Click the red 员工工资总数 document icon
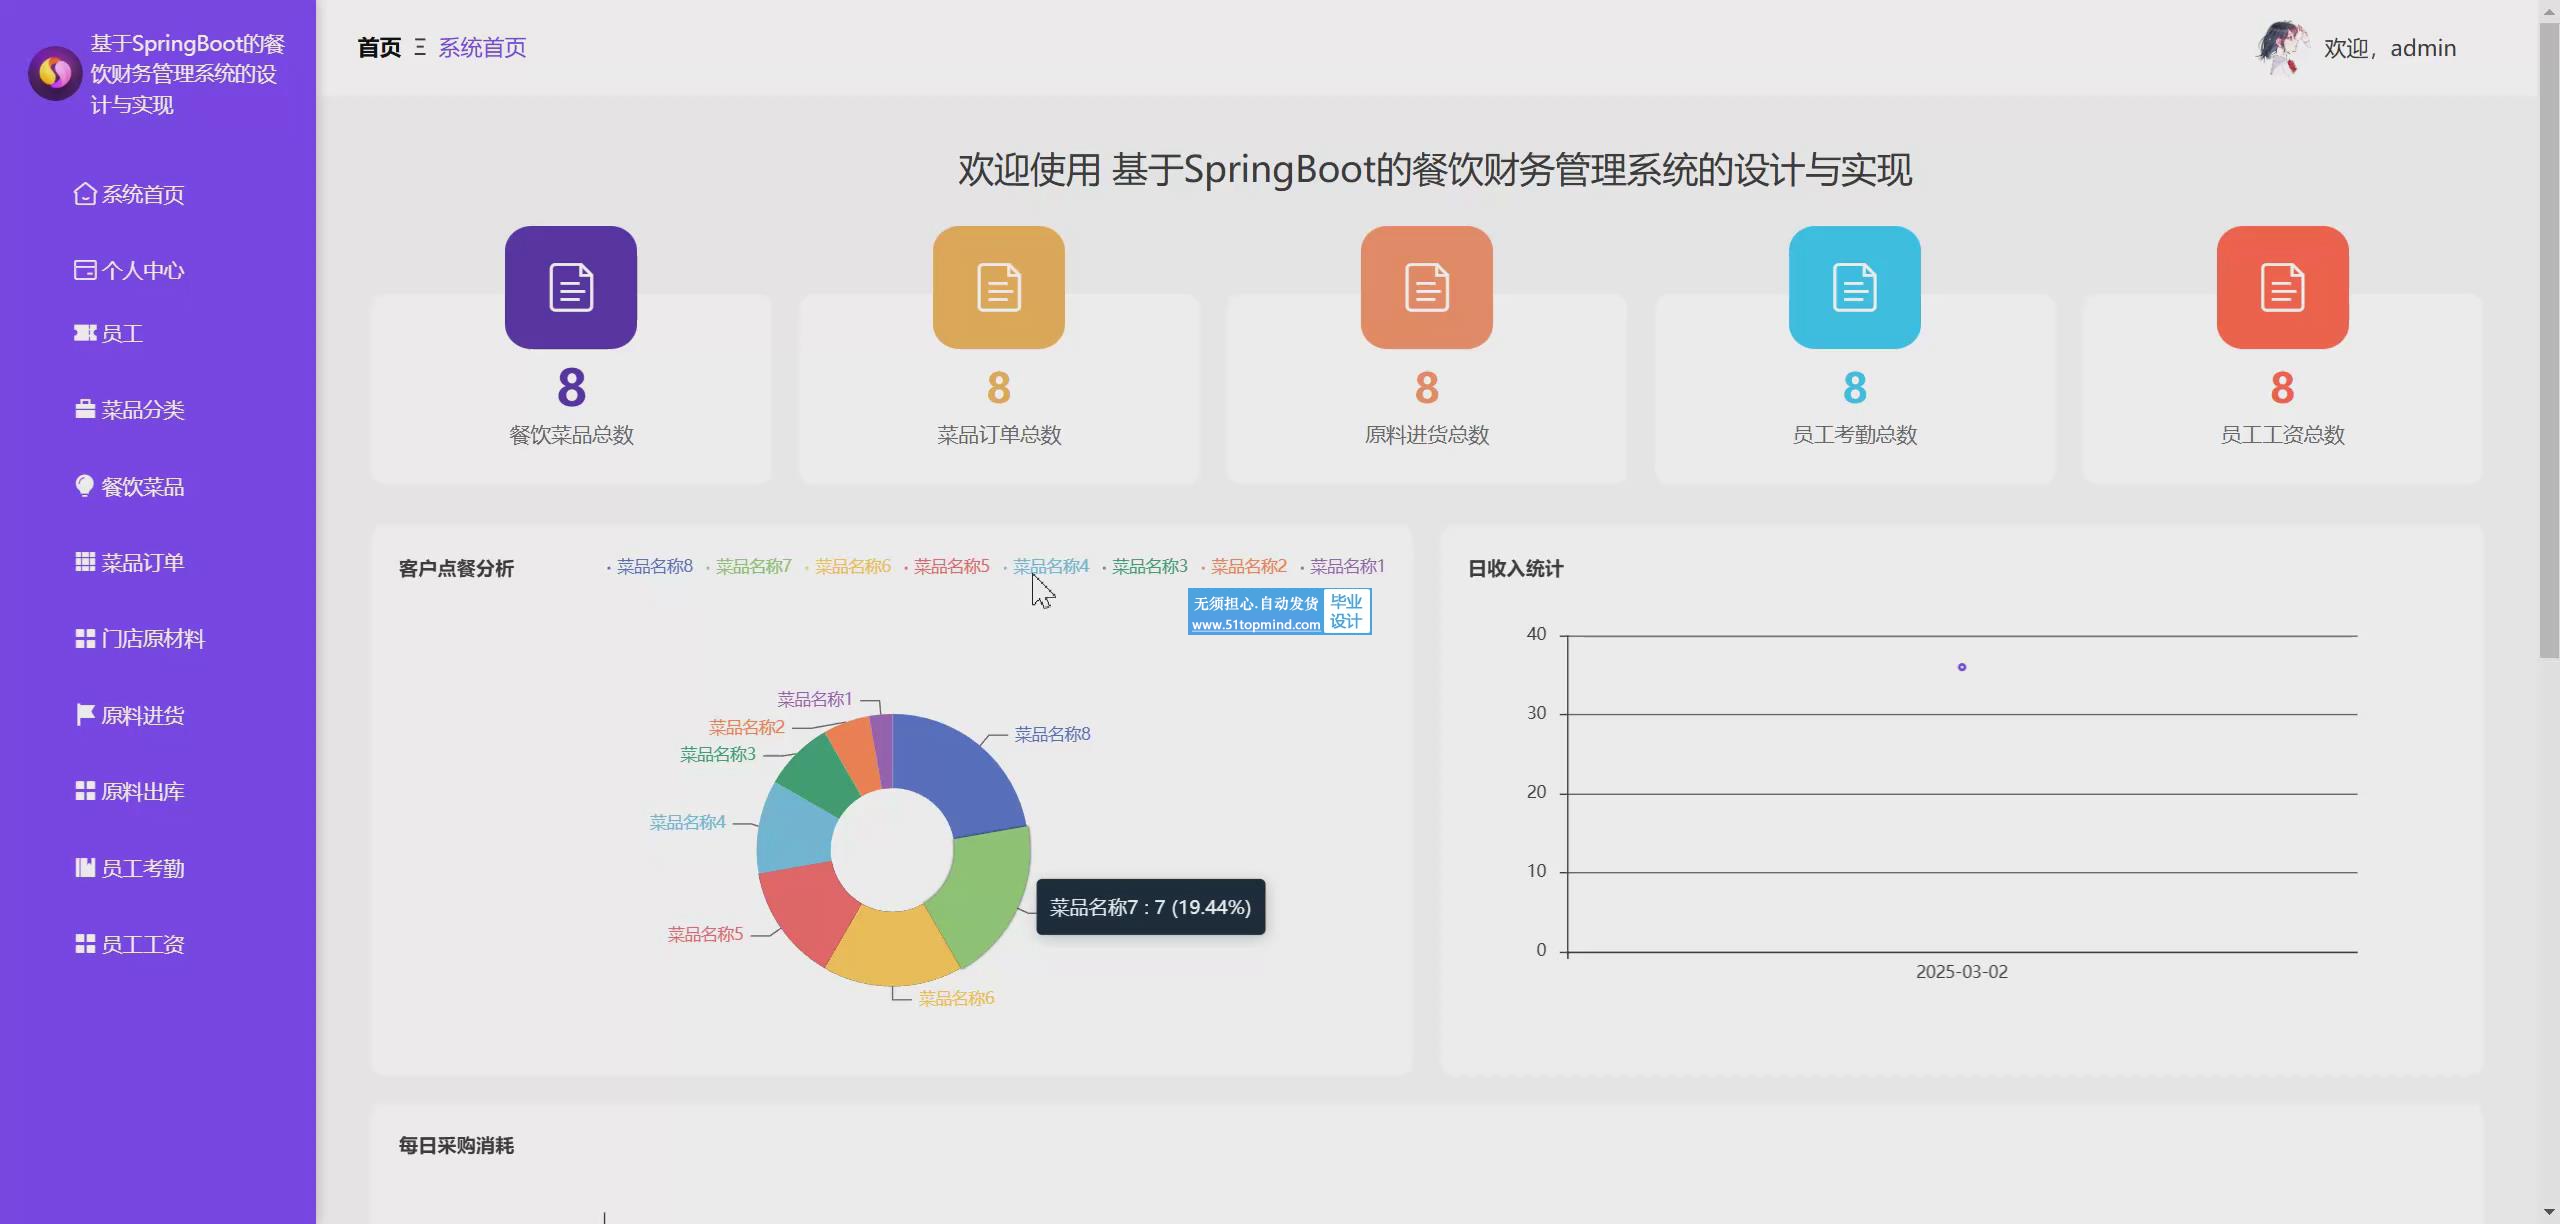 pos(2283,288)
